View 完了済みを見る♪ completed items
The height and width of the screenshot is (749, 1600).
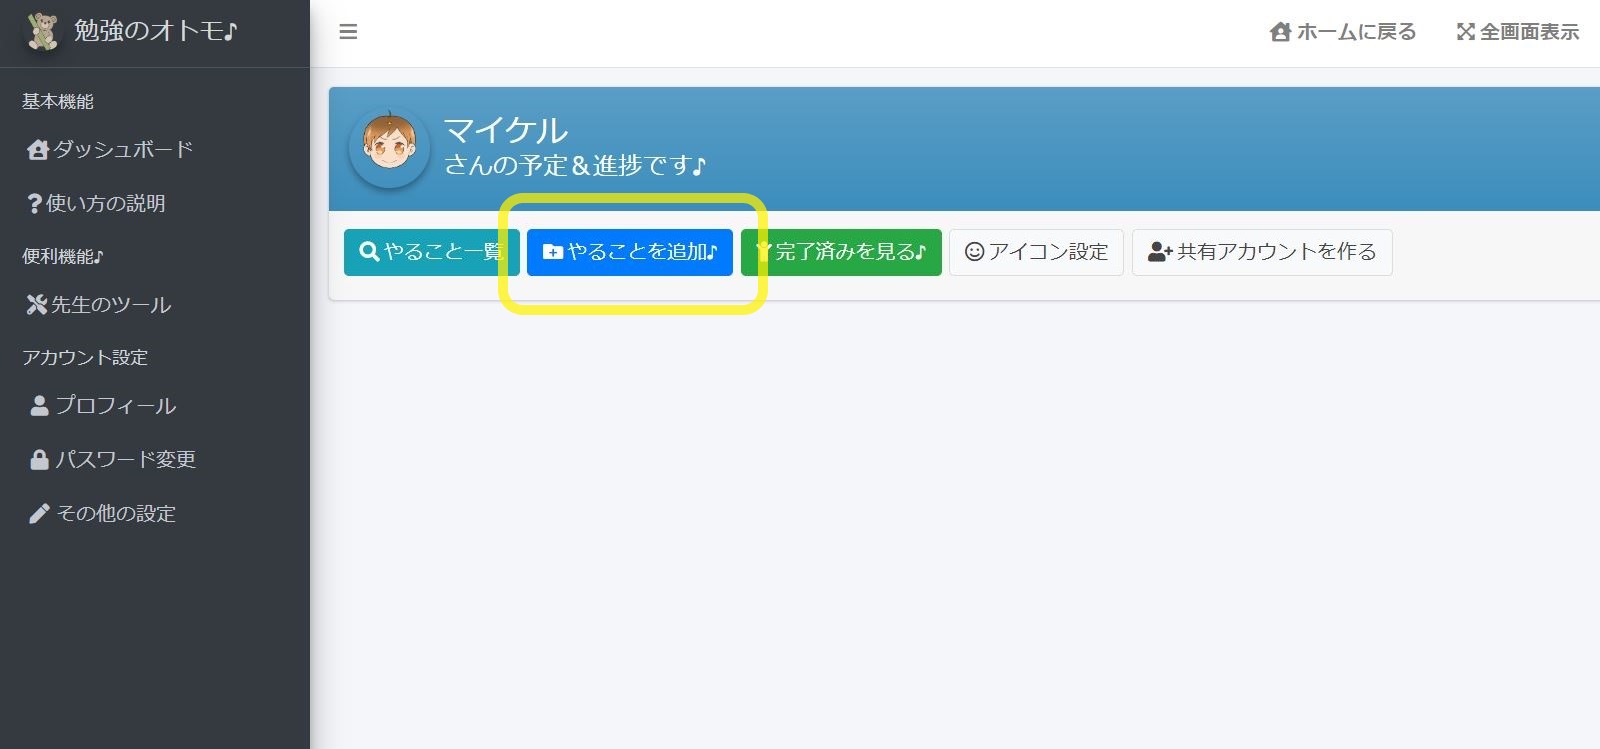[841, 252]
